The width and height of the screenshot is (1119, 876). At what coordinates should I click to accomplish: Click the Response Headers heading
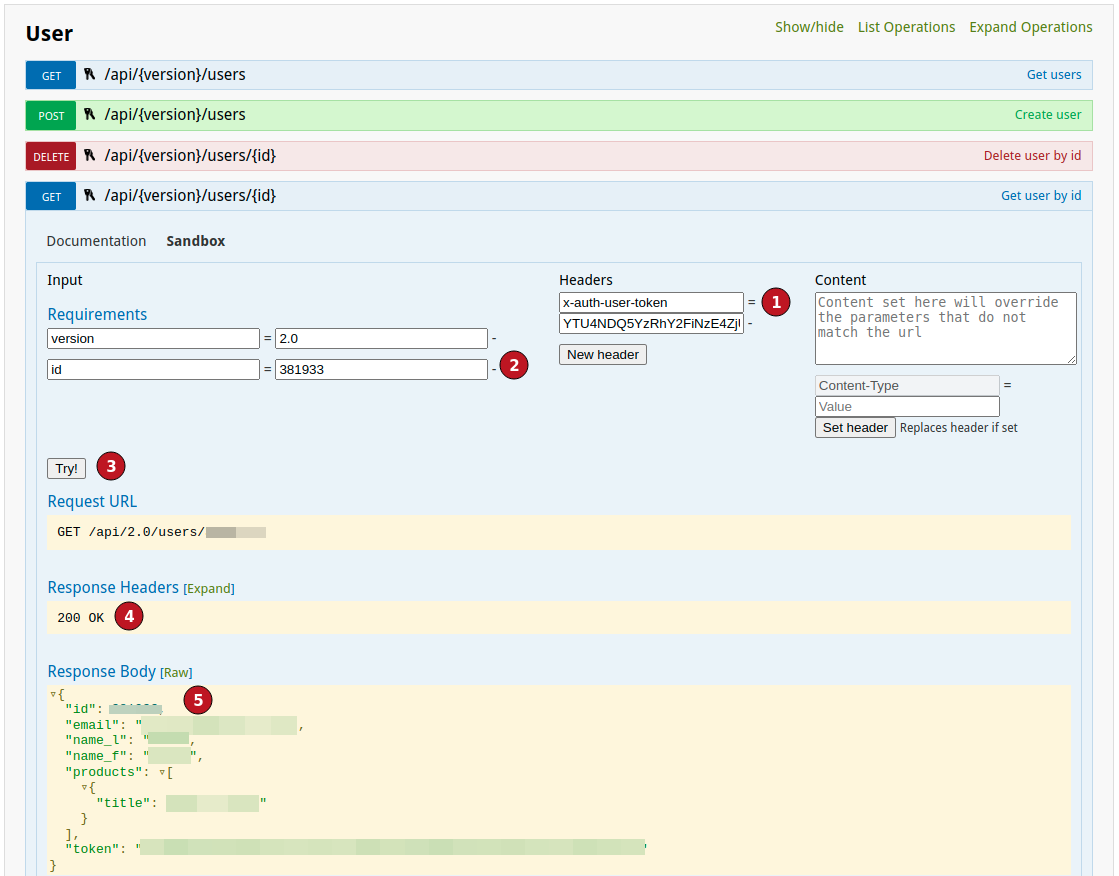[x=113, y=587]
